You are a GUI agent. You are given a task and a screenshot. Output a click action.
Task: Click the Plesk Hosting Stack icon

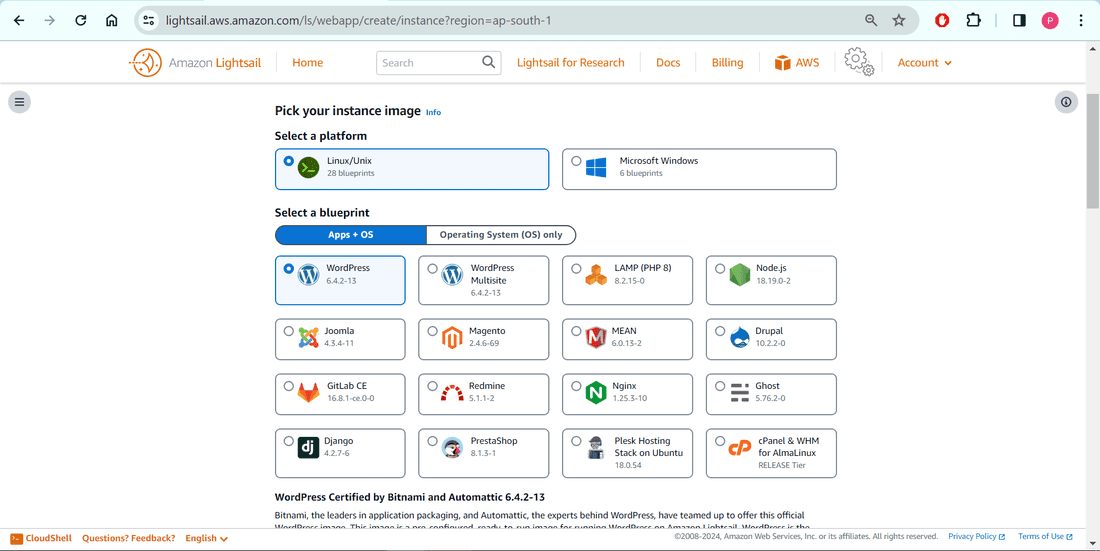click(x=596, y=447)
